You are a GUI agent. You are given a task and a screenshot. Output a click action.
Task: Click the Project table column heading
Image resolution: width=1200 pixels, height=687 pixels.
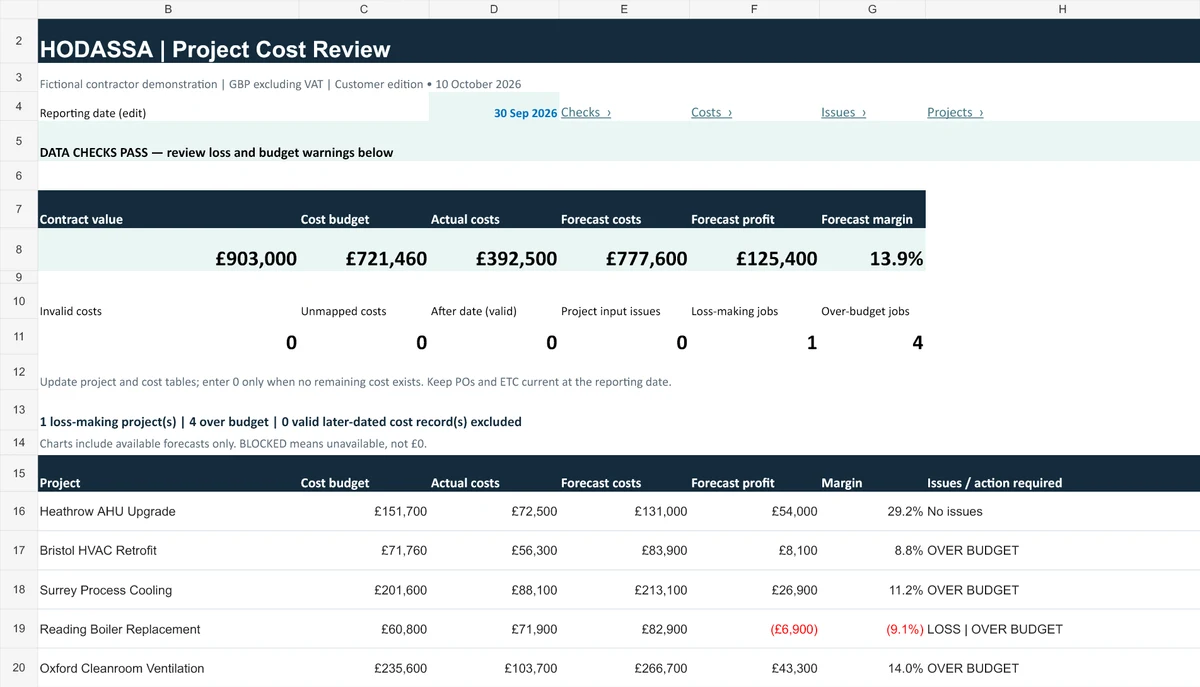[x=60, y=483]
